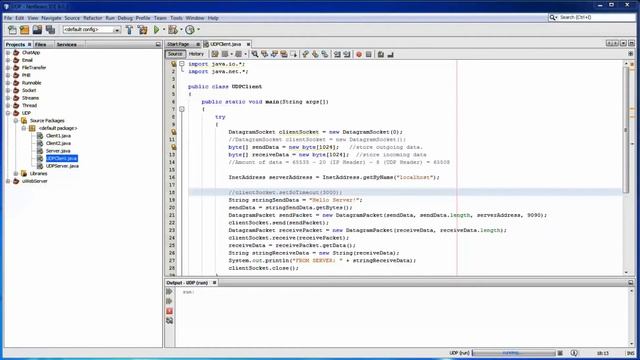Select Client1.java in project tree
This screenshot has height=360, width=640.
[x=58, y=136]
